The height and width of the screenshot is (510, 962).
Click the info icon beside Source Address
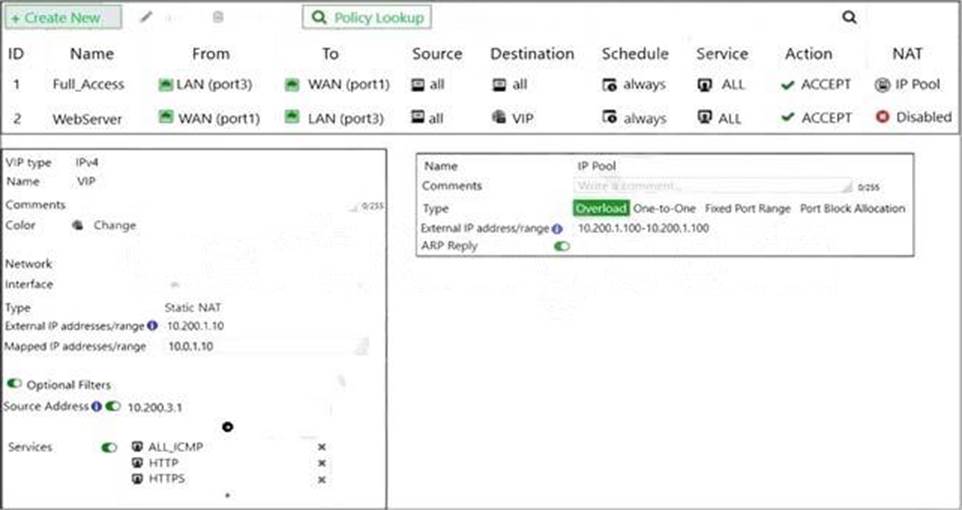[97, 407]
